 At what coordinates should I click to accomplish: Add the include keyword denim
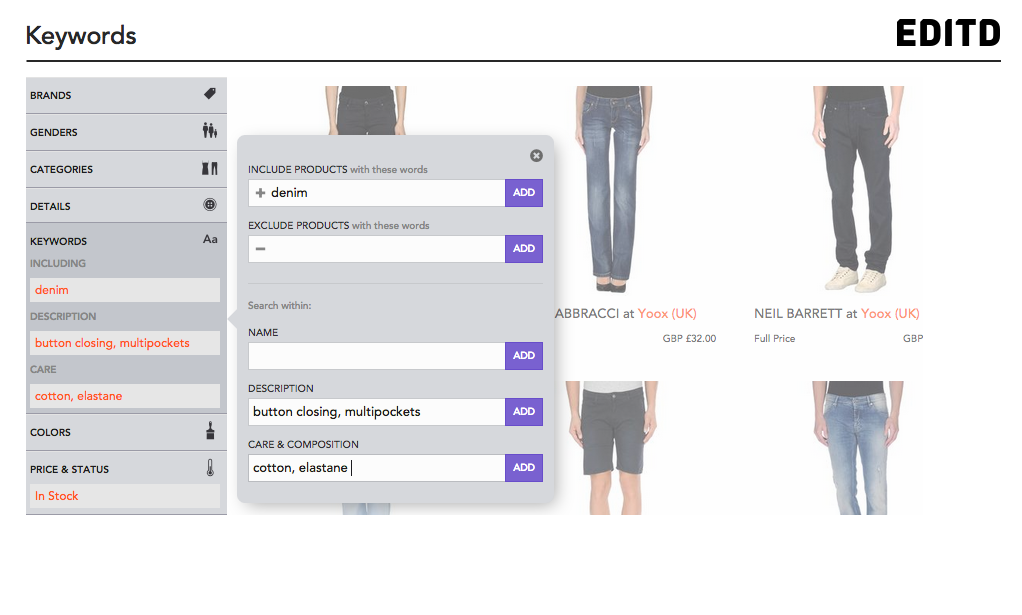click(524, 193)
